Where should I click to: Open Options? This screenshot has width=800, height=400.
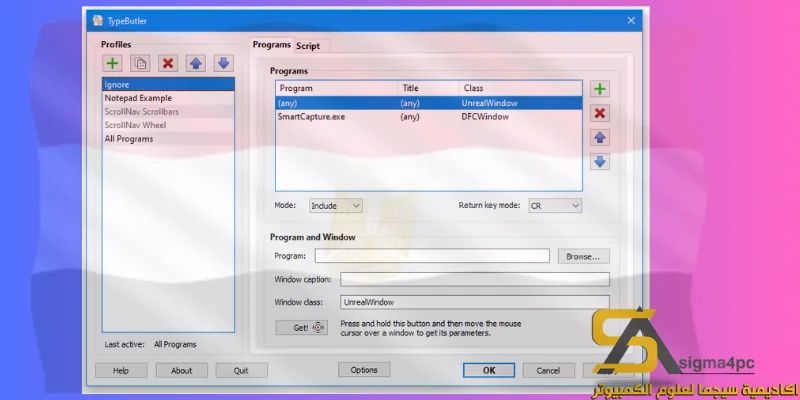tap(364, 370)
